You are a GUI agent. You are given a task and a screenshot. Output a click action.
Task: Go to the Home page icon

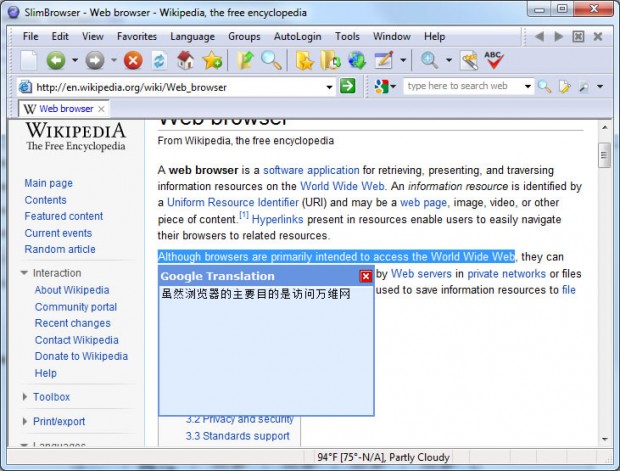tap(185, 61)
